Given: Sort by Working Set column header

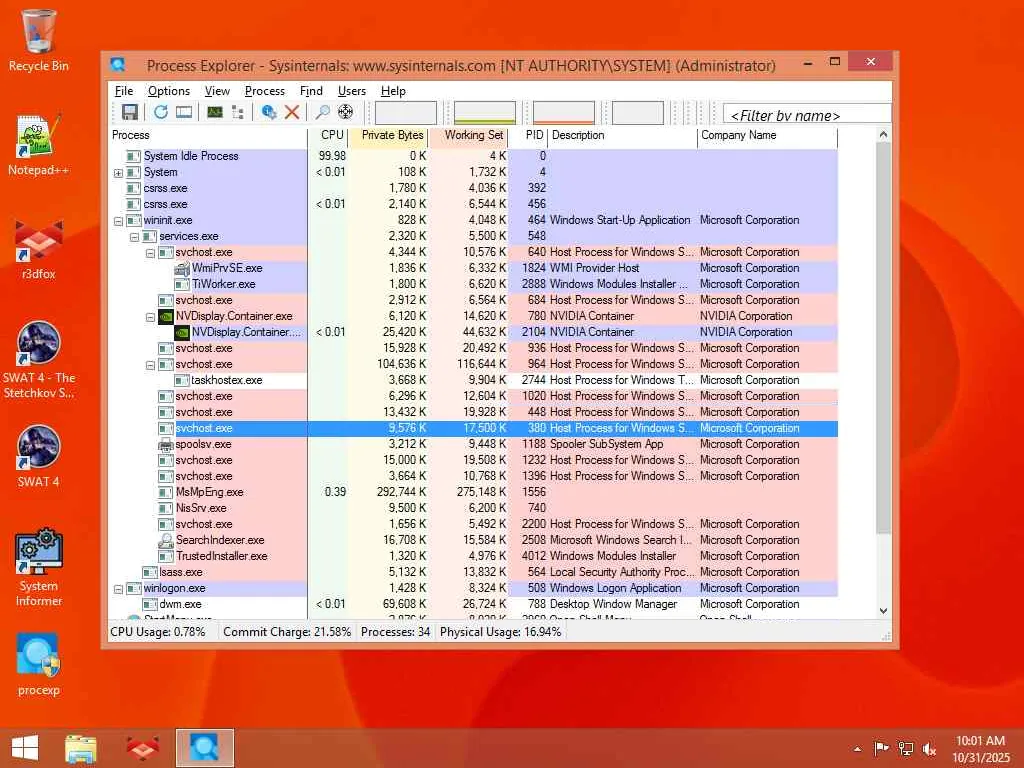Looking at the screenshot, I should (469, 135).
